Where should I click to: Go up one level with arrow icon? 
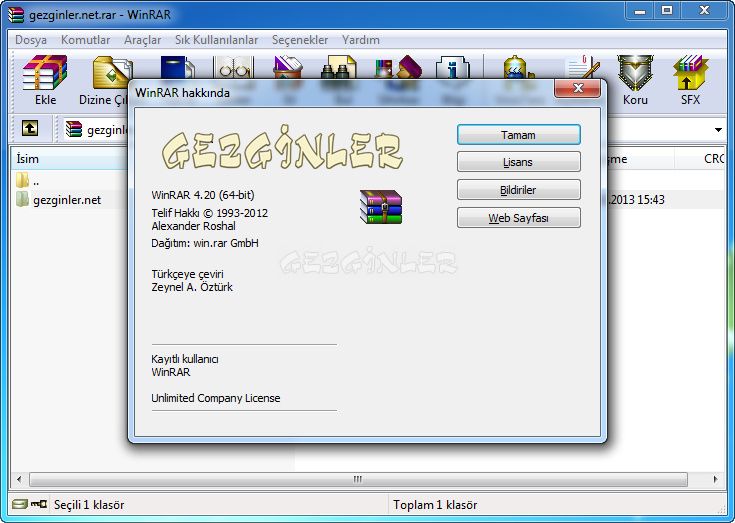pos(30,128)
